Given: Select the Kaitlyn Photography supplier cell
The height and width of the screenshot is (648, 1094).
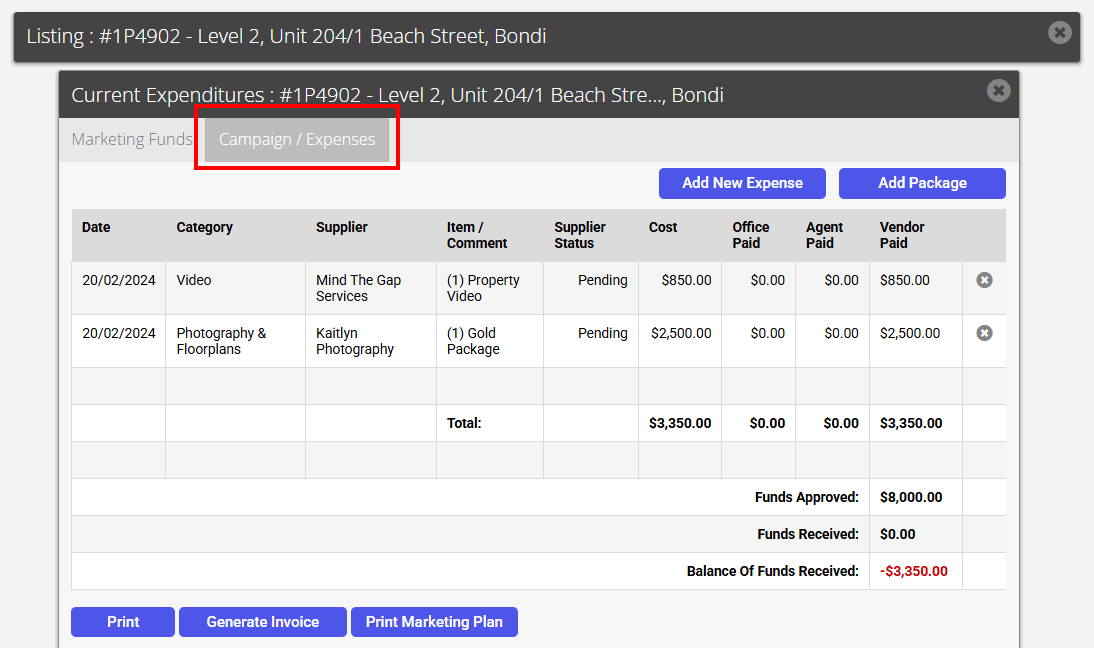Looking at the screenshot, I should click(x=371, y=341).
